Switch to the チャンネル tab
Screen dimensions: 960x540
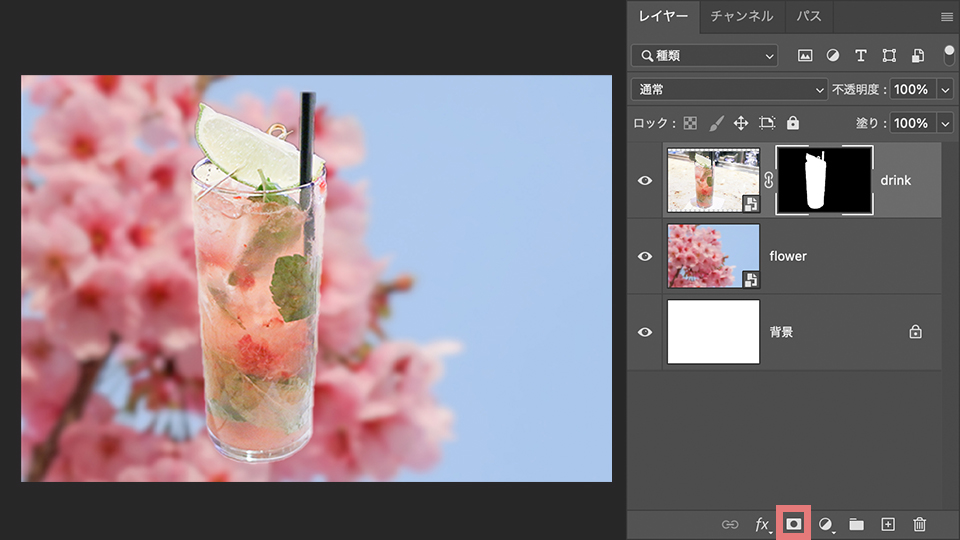(742, 17)
